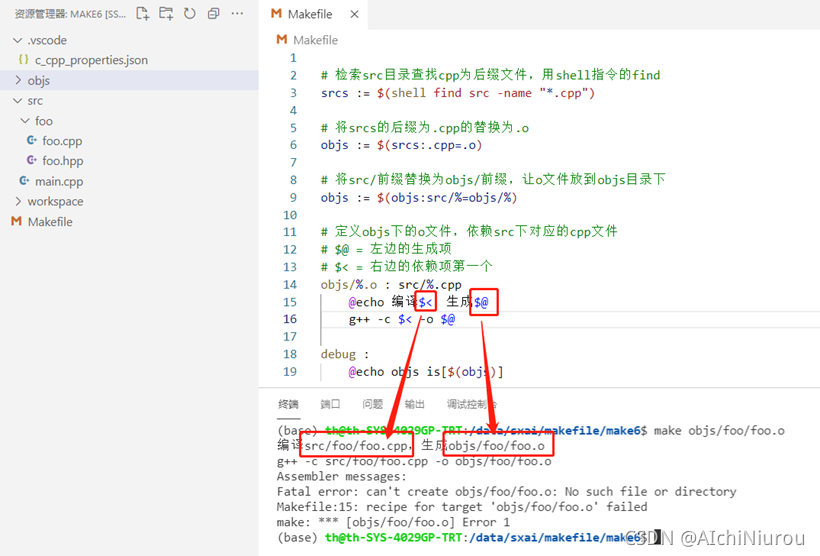Open Makefile in the explorer tree
This screenshot has height=556, width=820.
click(129, 221)
